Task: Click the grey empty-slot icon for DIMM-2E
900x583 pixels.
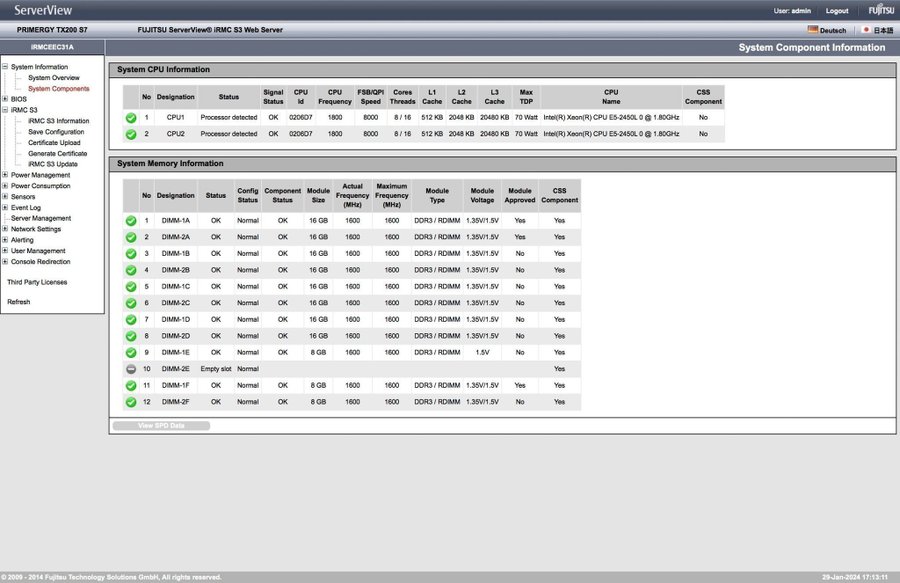Action: coord(130,369)
